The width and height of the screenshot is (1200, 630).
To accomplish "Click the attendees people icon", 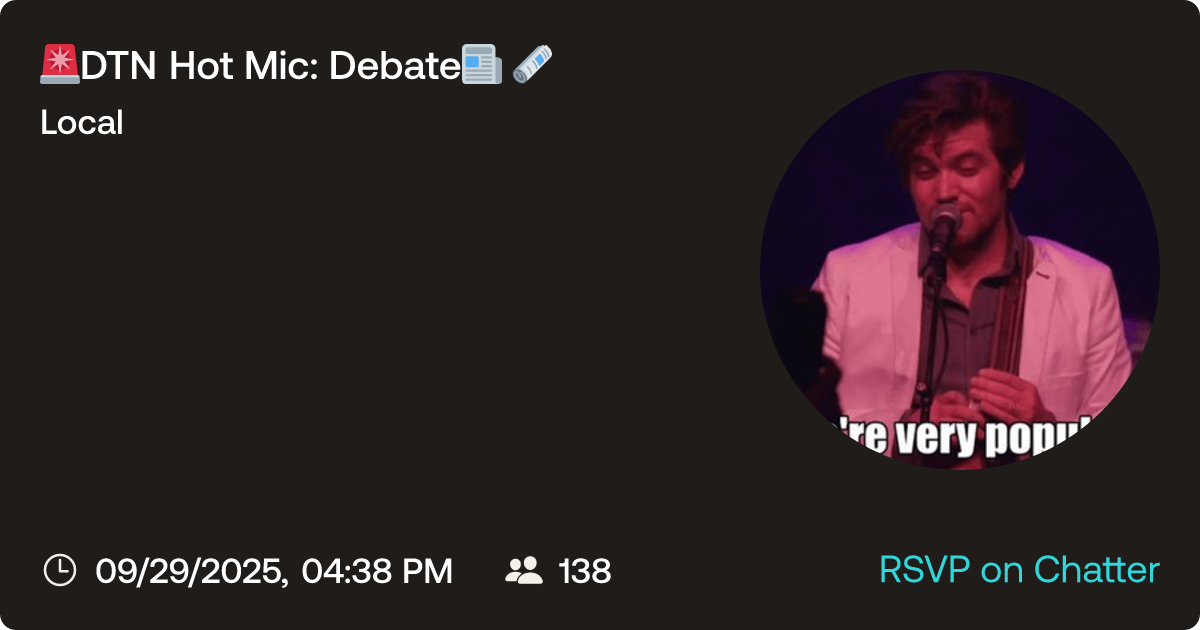I will (524, 571).
